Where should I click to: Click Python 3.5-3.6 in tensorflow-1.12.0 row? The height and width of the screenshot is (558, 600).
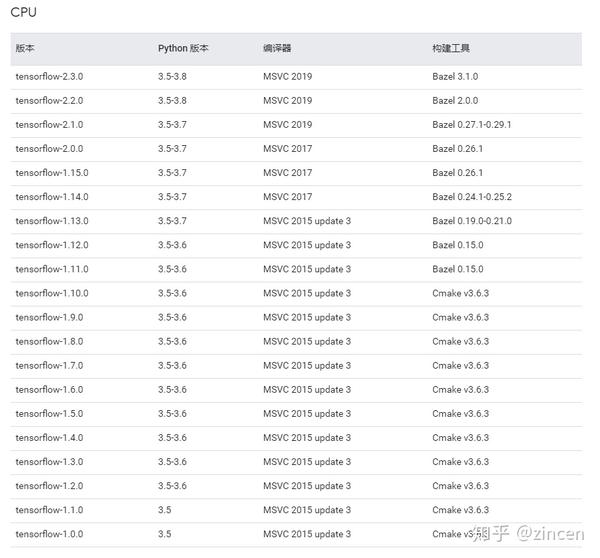(172, 245)
